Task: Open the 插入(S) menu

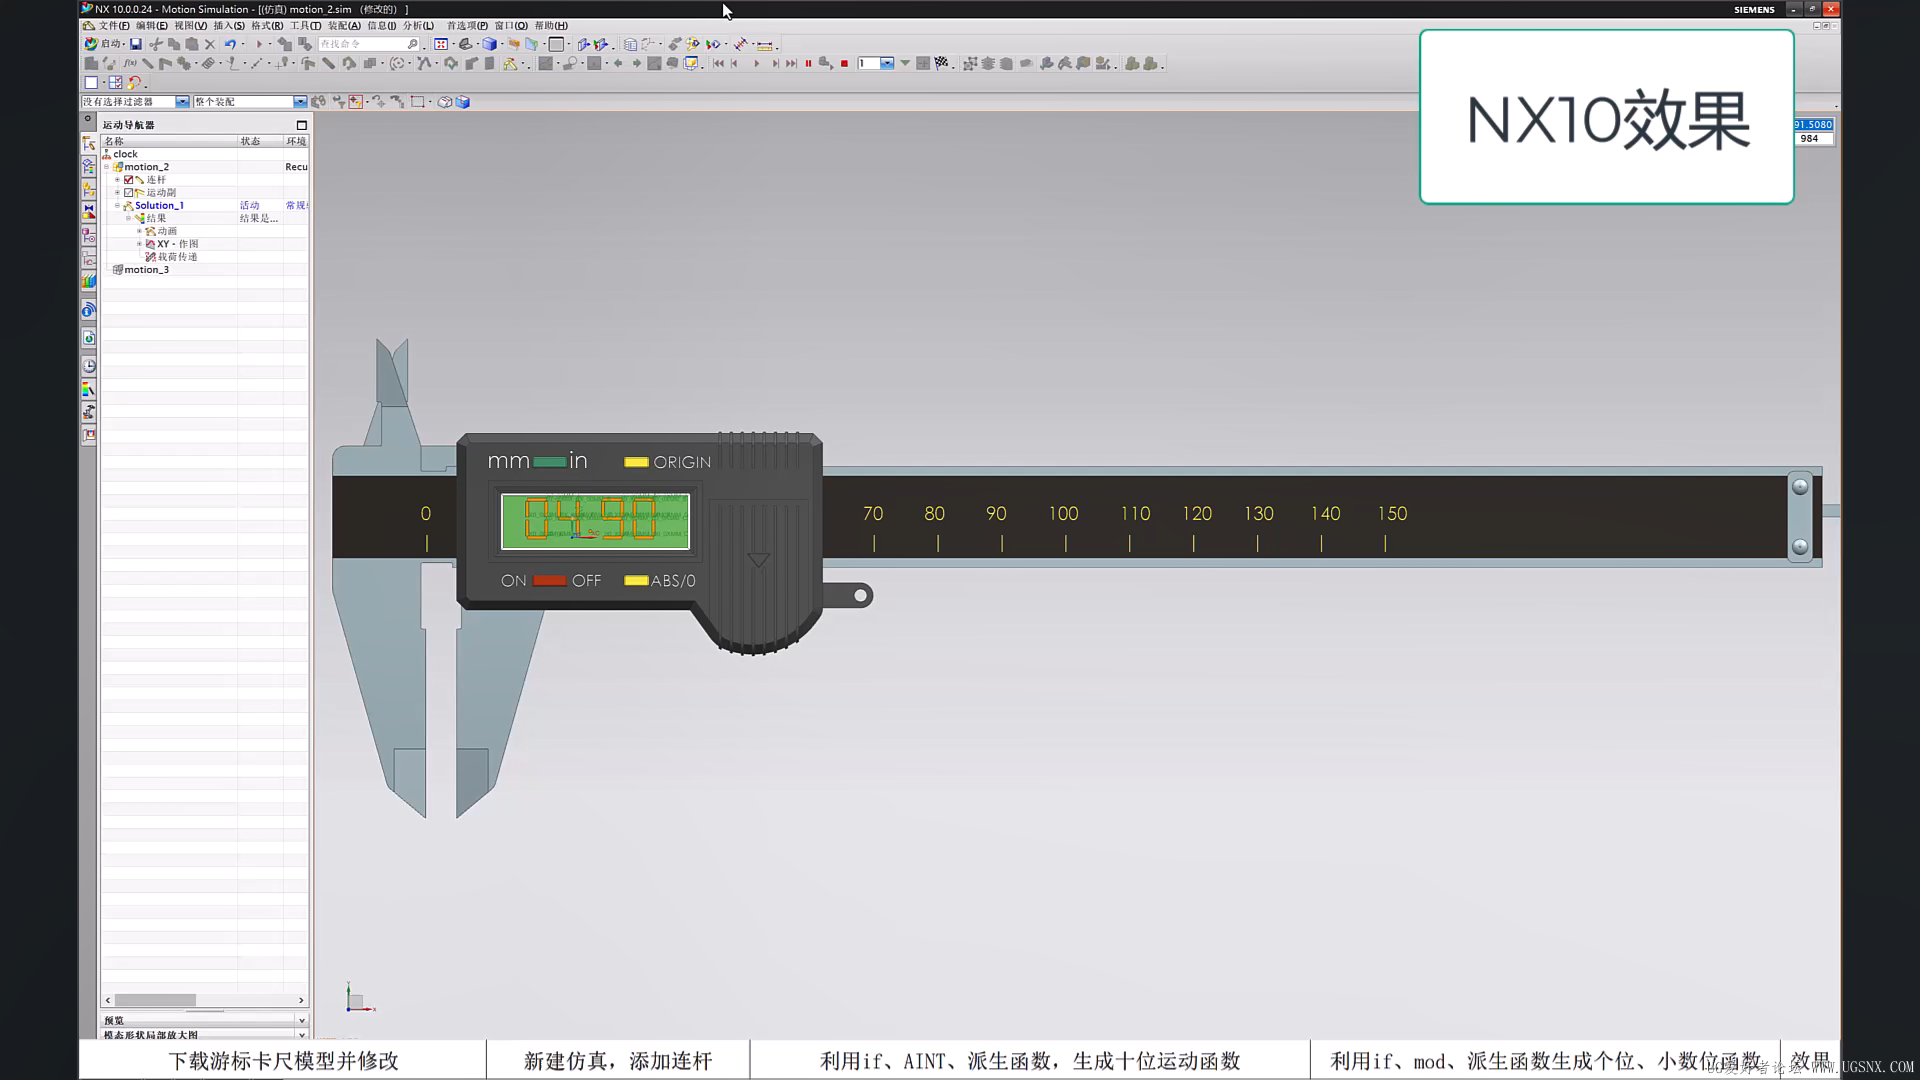Action: point(229,26)
